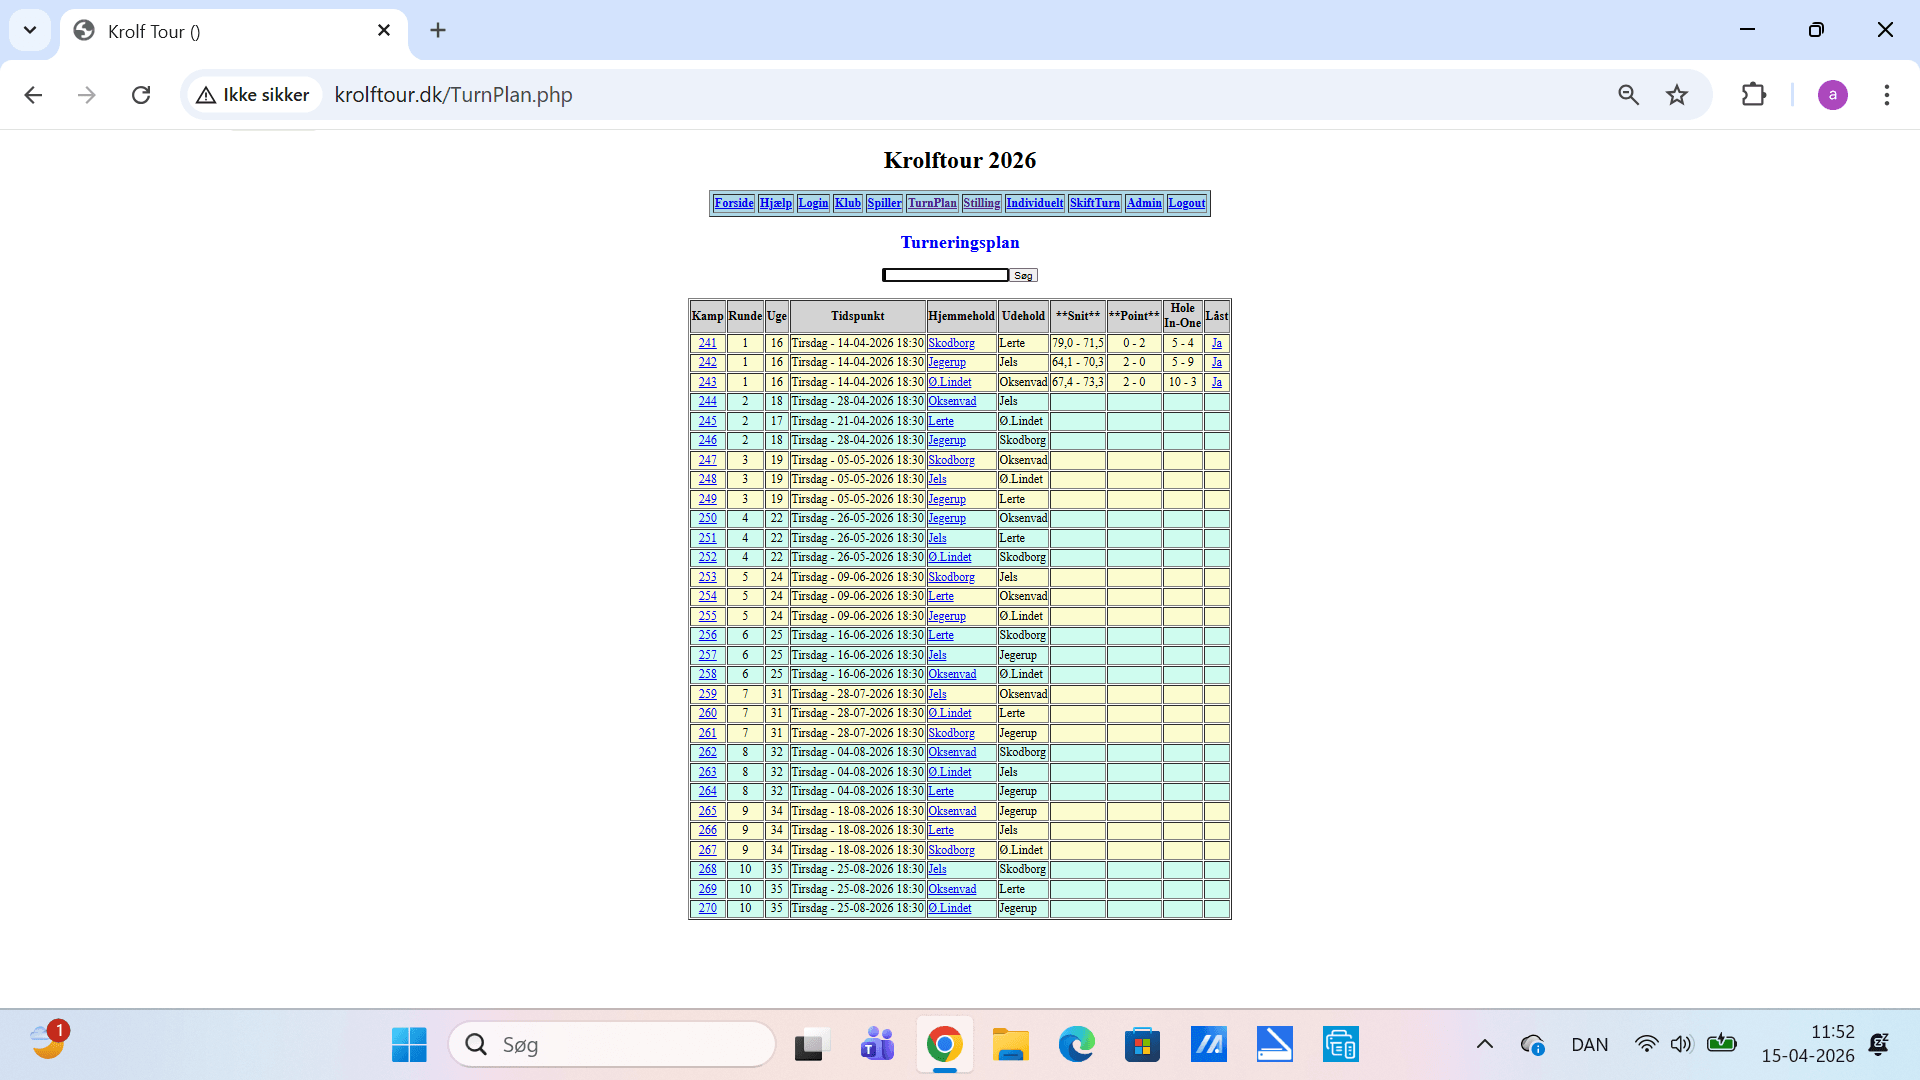Open the Individuelt menu item
Image resolution: width=1920 pixels, height=1080 pixels.
(x=1034, y=203)
